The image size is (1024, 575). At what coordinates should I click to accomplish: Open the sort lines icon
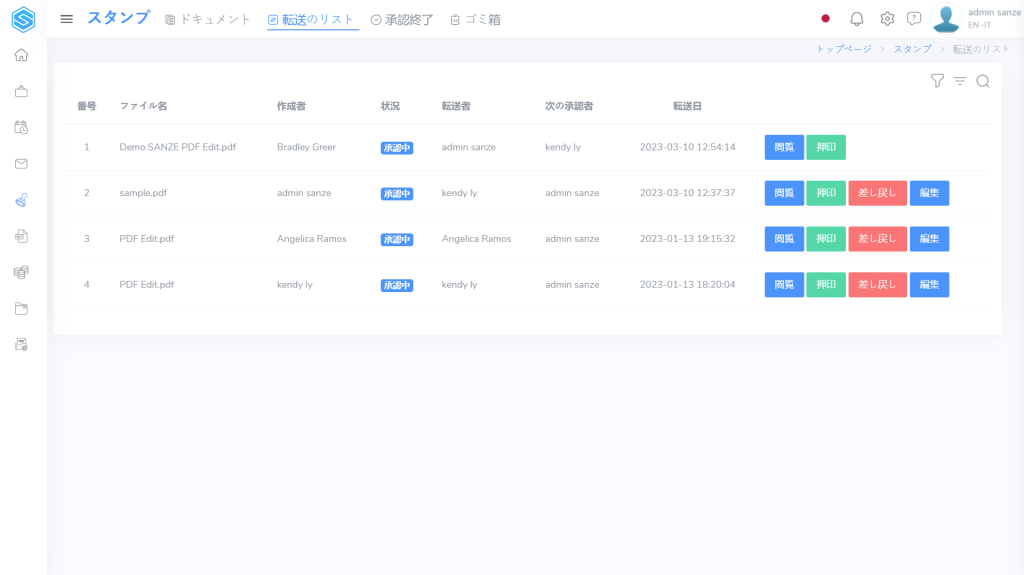[x=960, y=81]
